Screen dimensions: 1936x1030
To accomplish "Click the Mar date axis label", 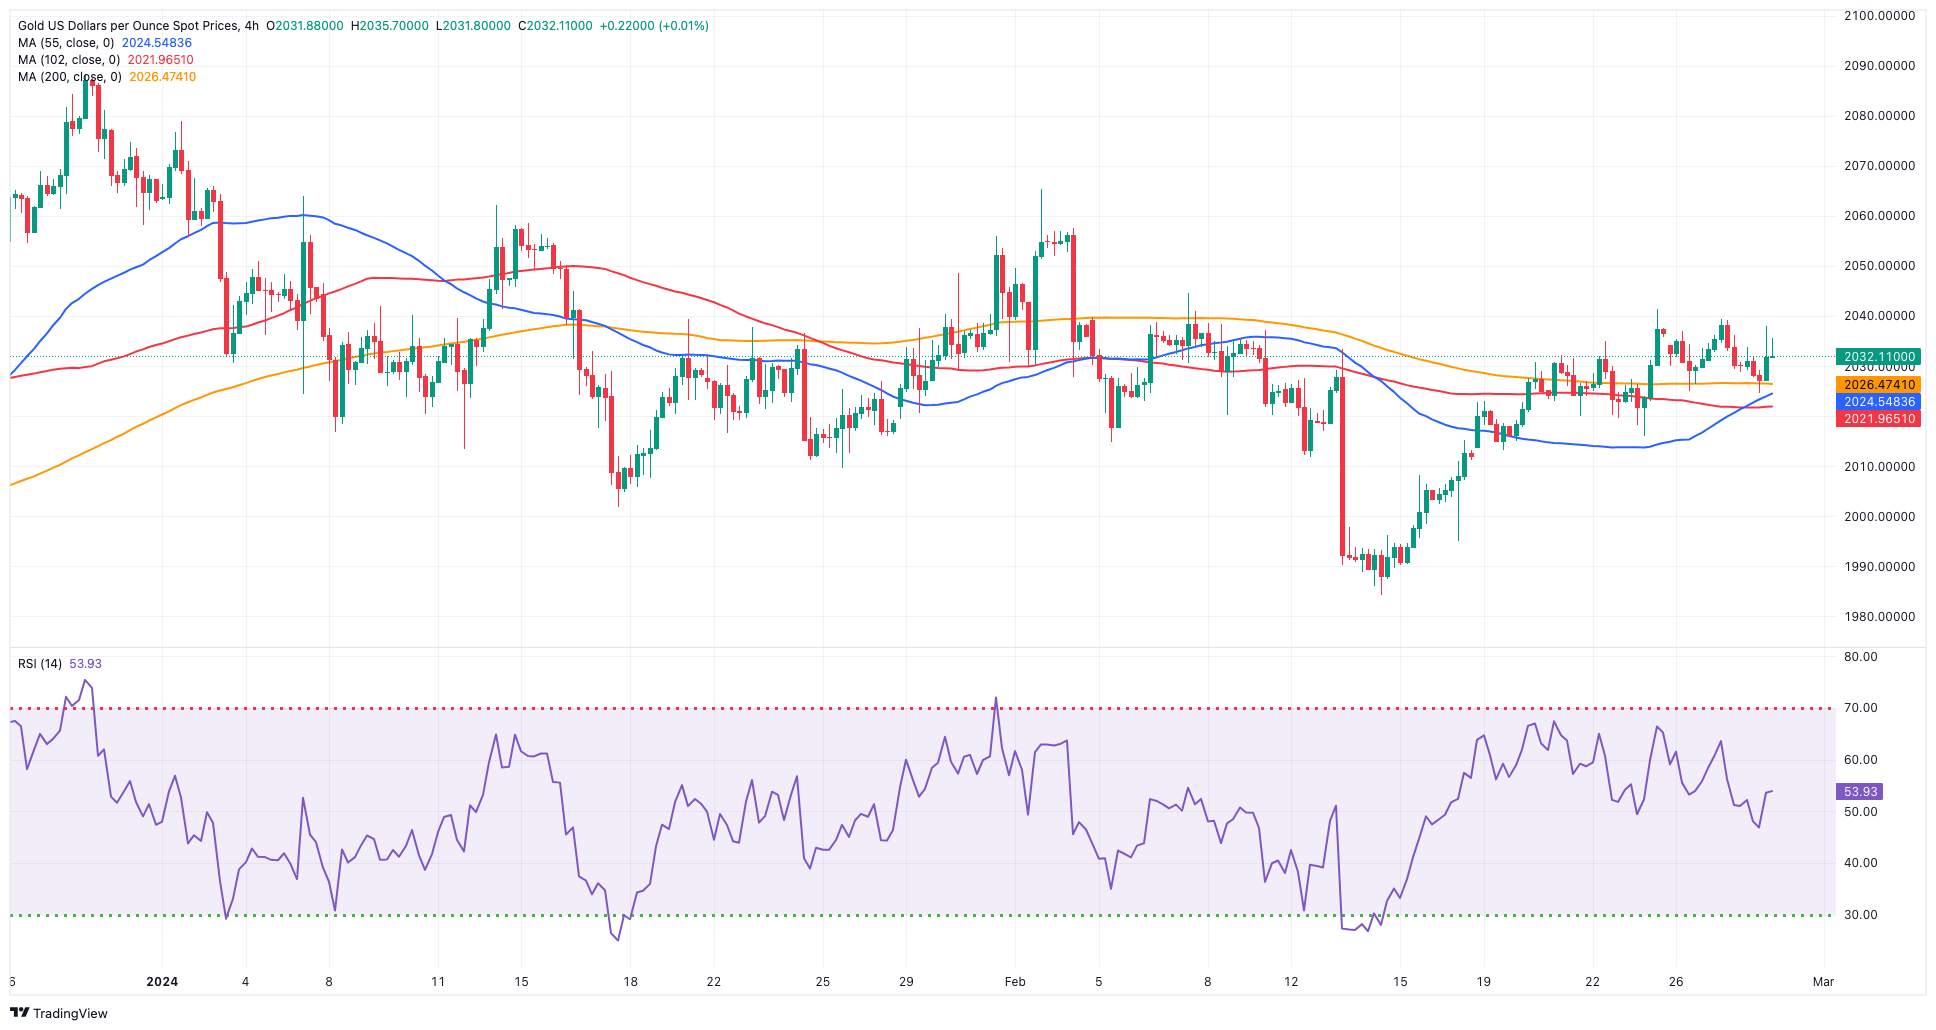I will click(x=1823, y=982).
